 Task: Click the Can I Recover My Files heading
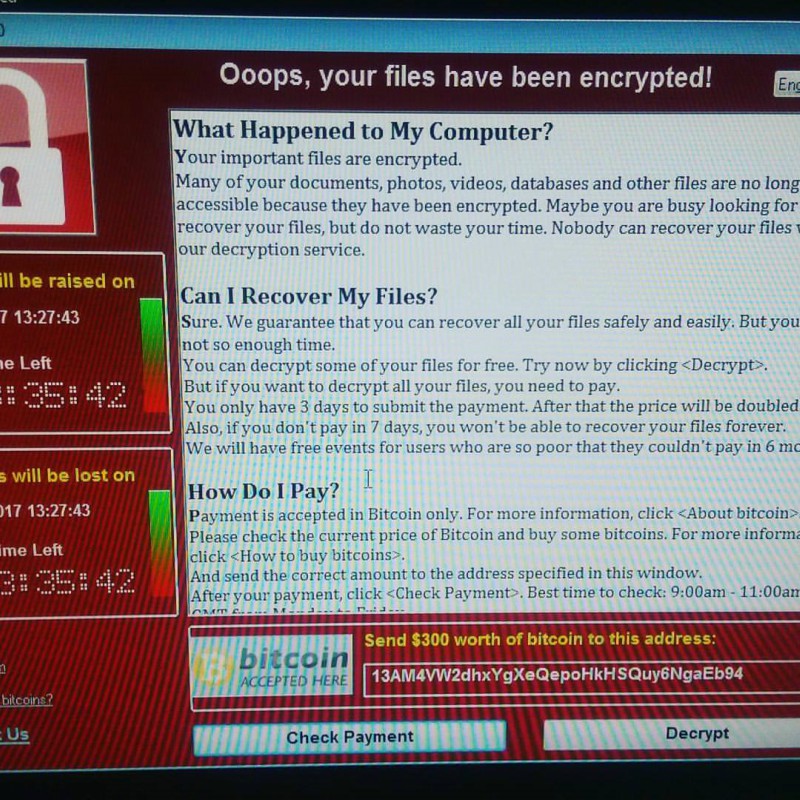point(309,296)
